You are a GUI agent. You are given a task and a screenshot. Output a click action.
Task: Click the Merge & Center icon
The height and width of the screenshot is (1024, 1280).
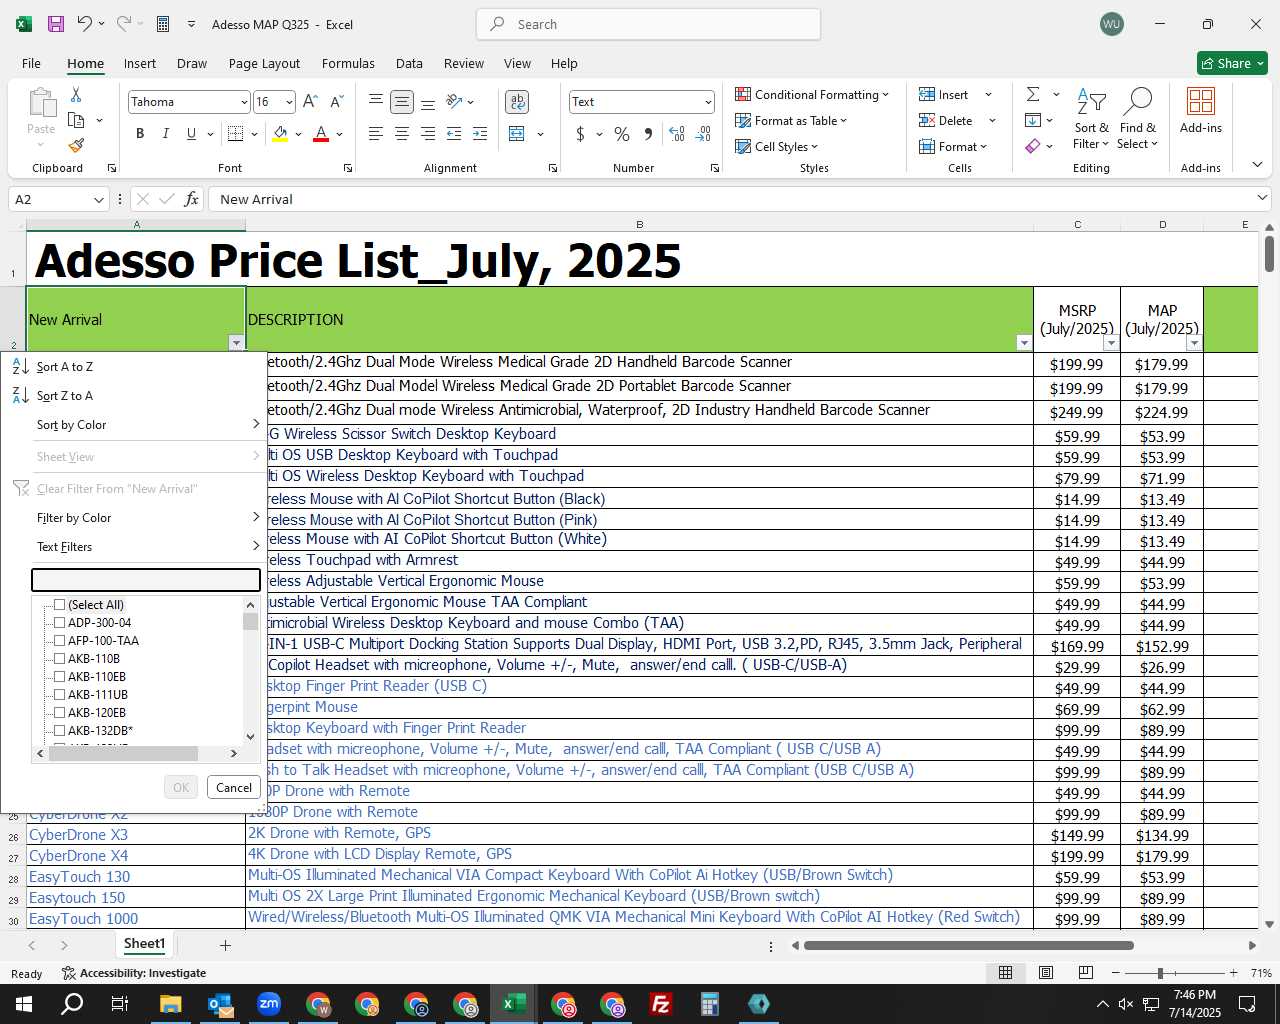[x=517, y=133]
